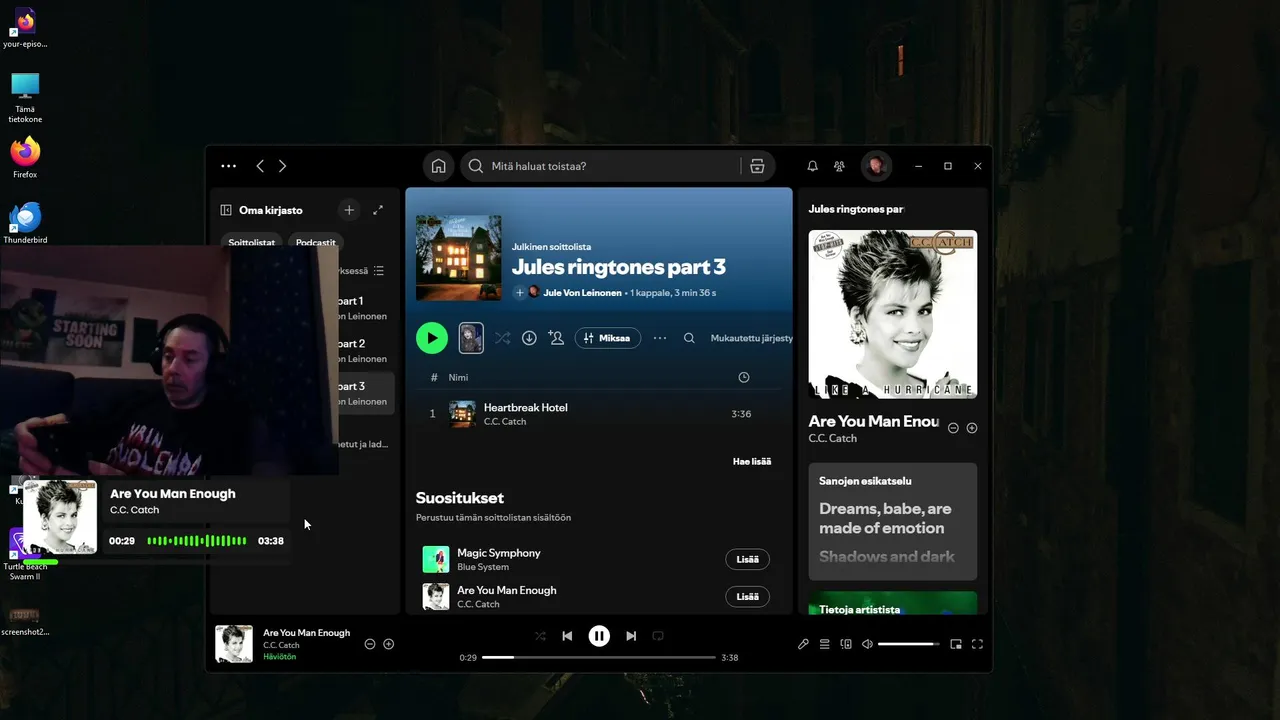Expand the library to full view
The image size is (1280, 720).
[x=378, y=210]
